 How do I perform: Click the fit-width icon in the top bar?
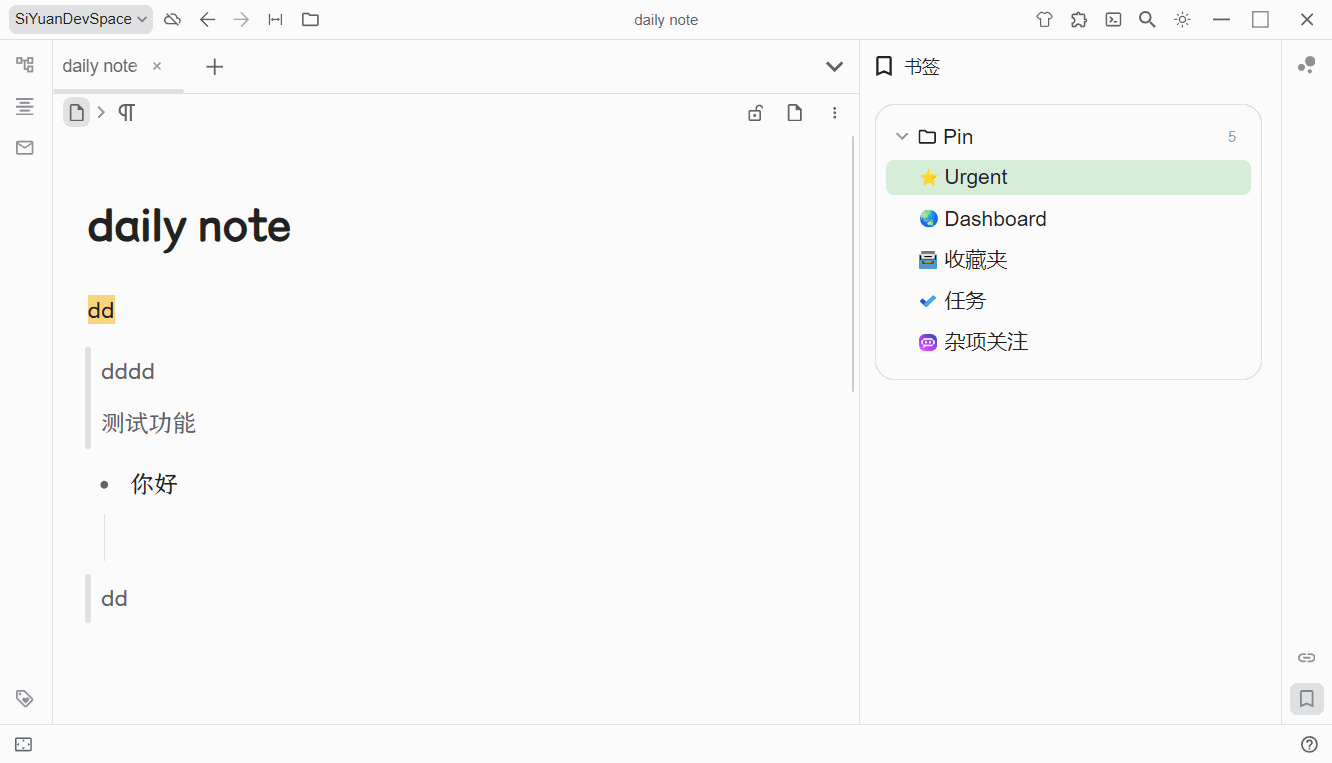point(275,19)
